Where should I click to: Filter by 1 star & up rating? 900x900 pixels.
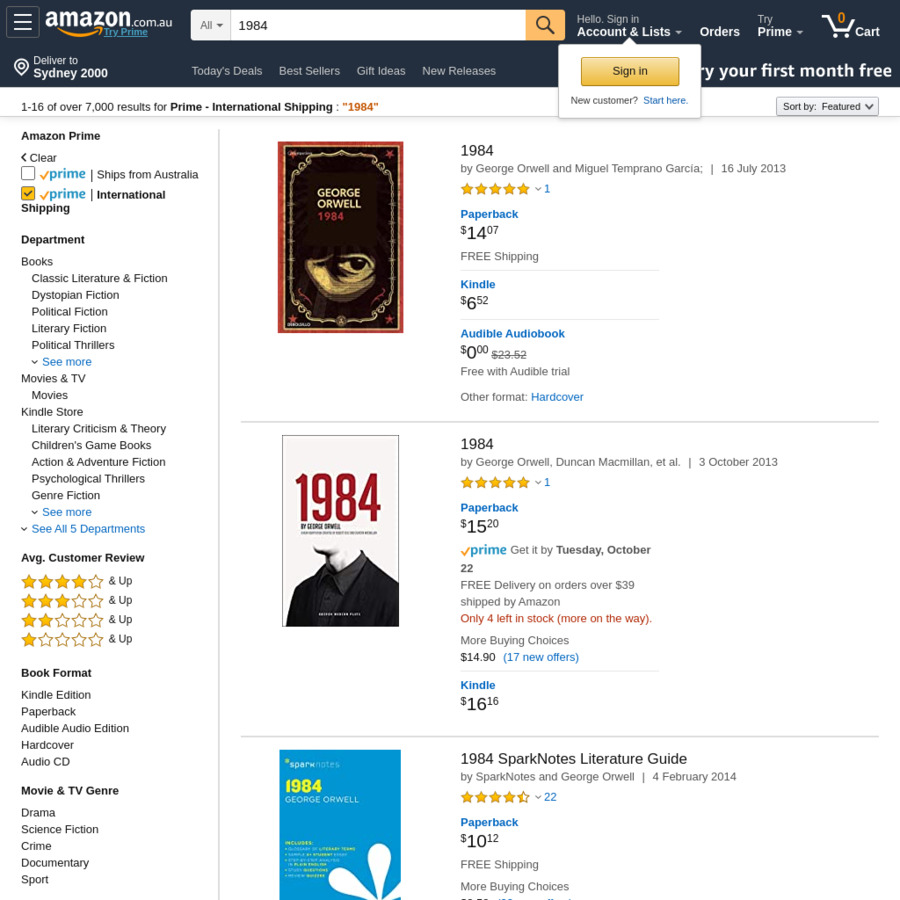[x=62, y=639]
